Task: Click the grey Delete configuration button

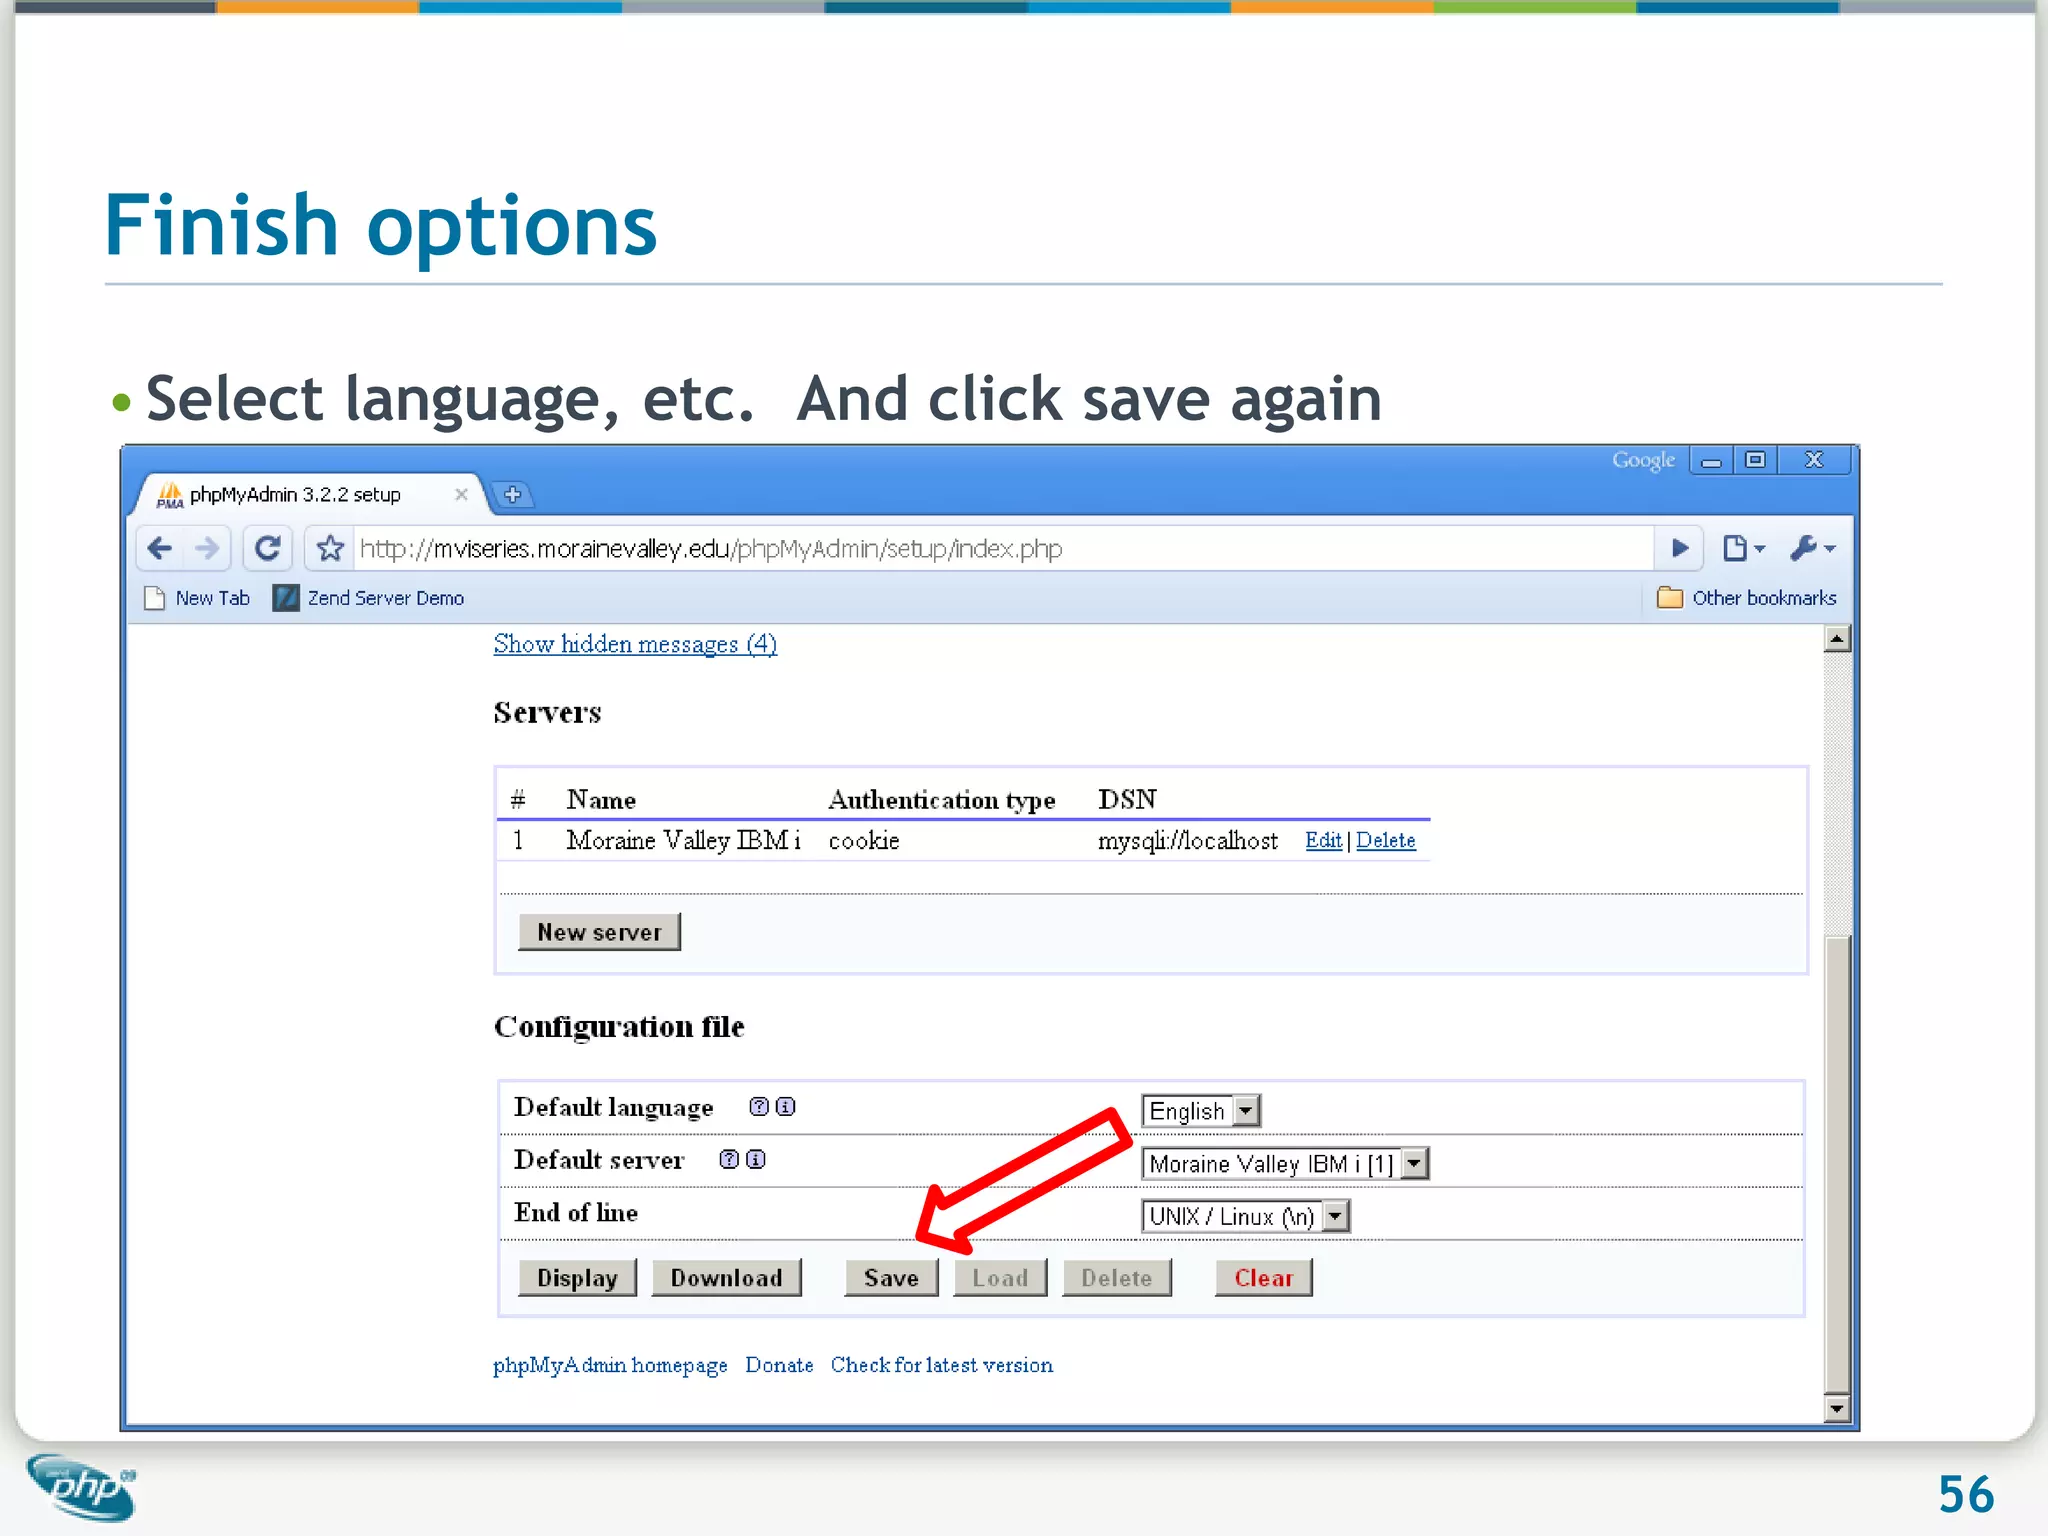Action: (1117, 1278)
